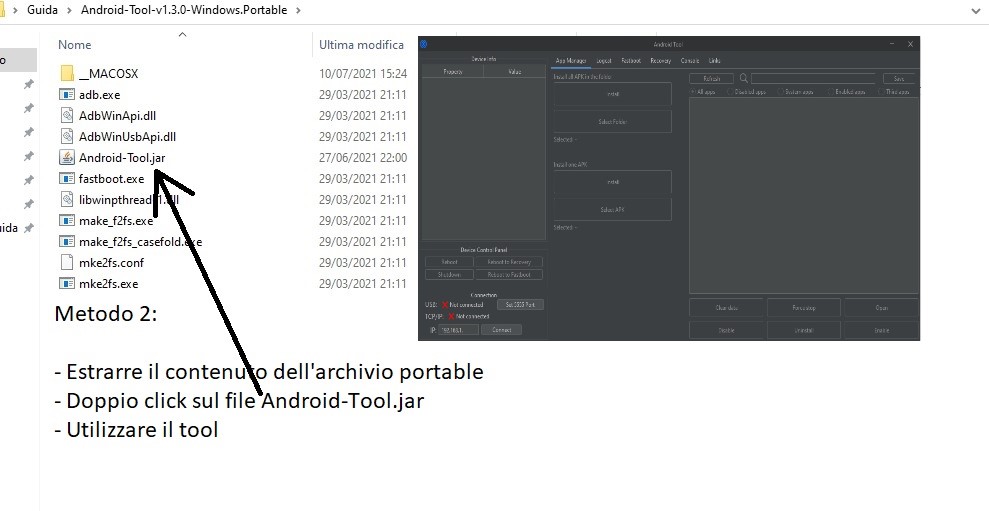Viewport: 989px width, 511px height.
Task: Click the Select Folder button
Action: (x=612, y=122)
